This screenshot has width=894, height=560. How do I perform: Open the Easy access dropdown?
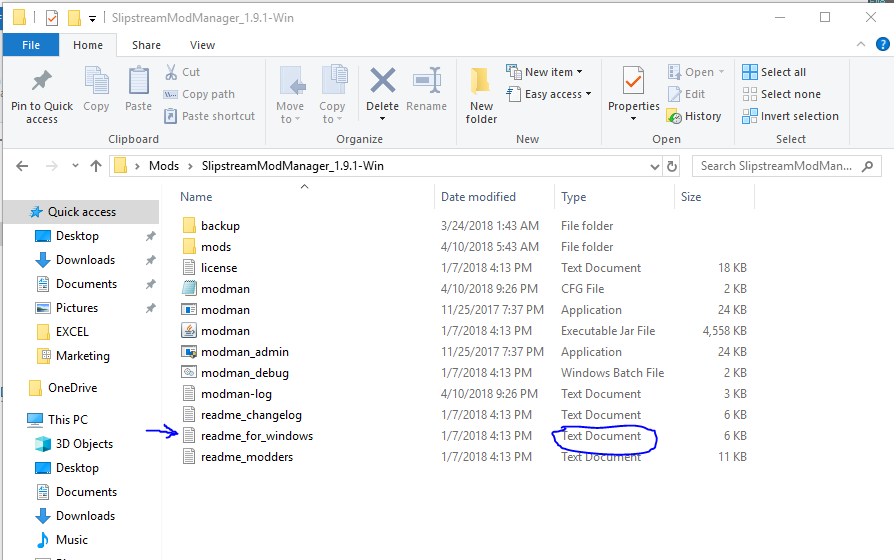(549, 94)
